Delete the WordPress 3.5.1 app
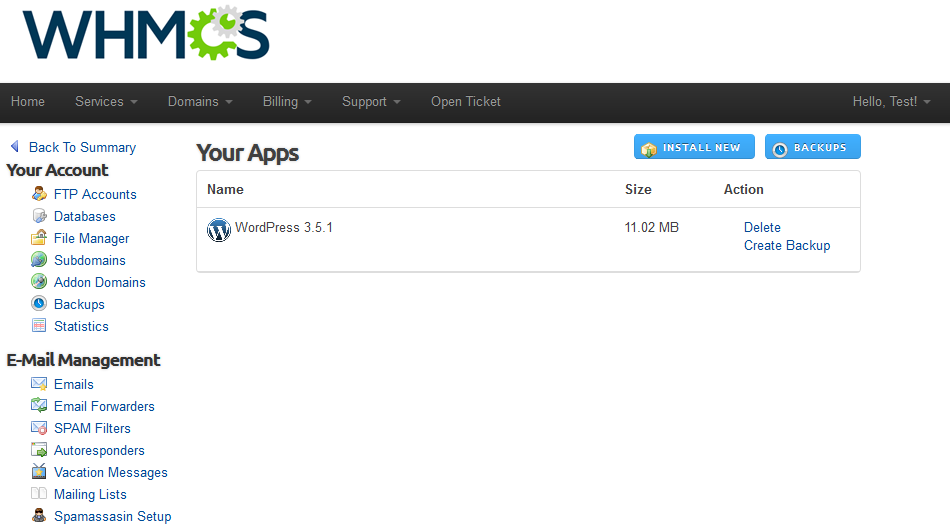This screenshot has height=527, width=950. click(762, 228)
